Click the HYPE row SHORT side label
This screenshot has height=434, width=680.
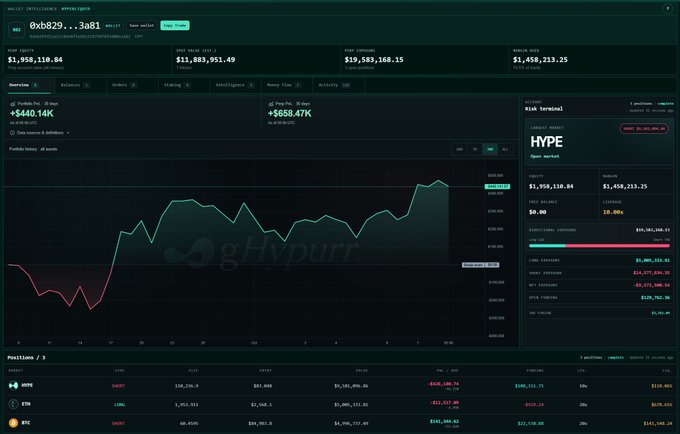coord(118,386)
